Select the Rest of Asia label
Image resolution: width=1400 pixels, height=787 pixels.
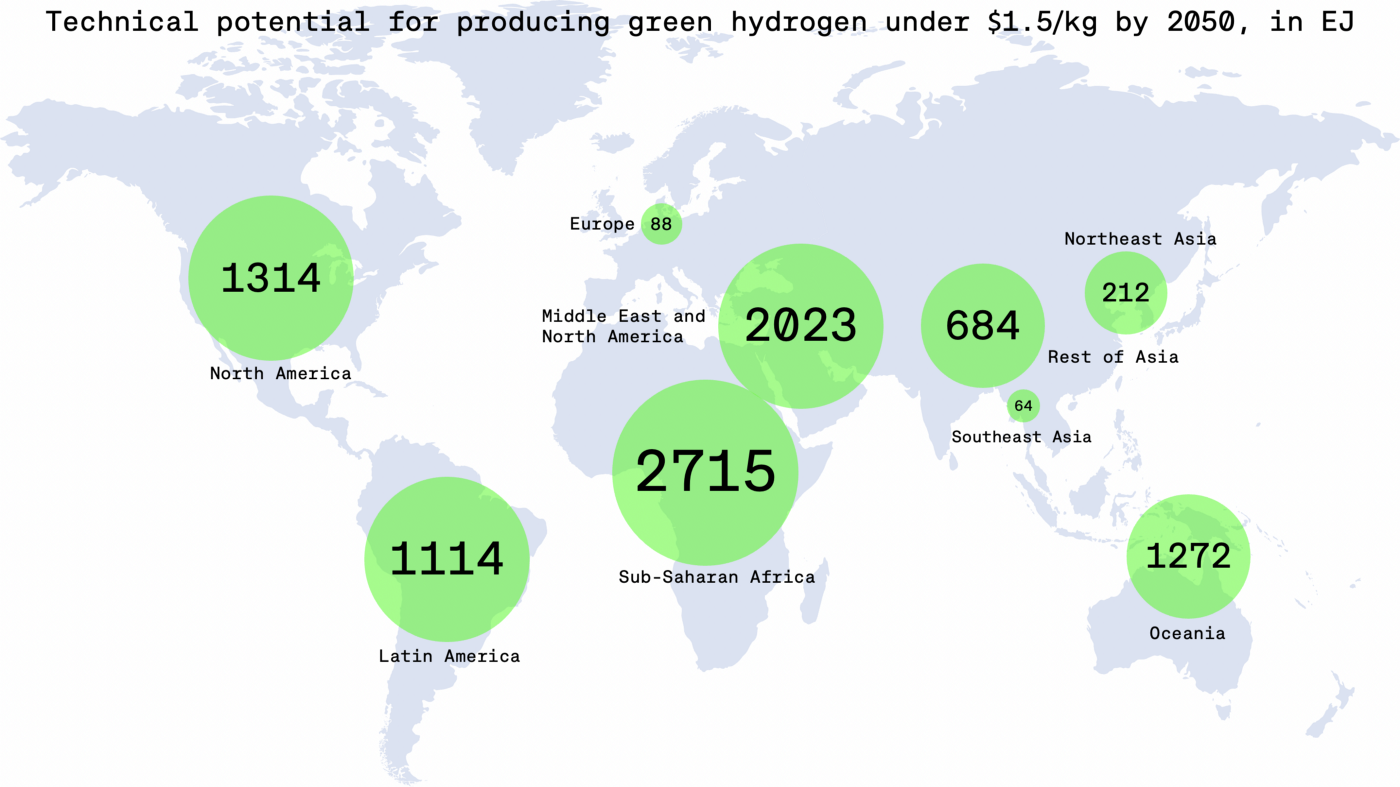pos(1113,355)
